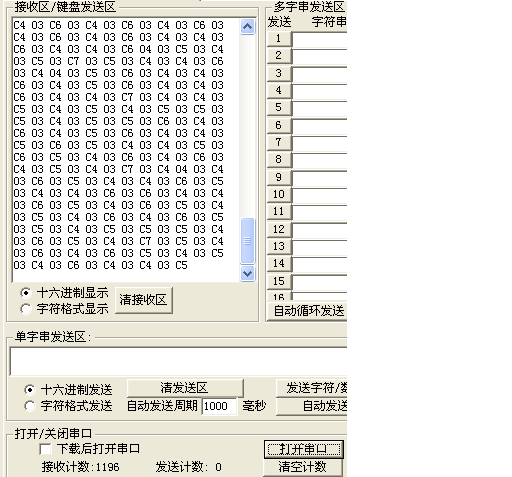
Task: Click multi-string send button 5
Action: 279,108
